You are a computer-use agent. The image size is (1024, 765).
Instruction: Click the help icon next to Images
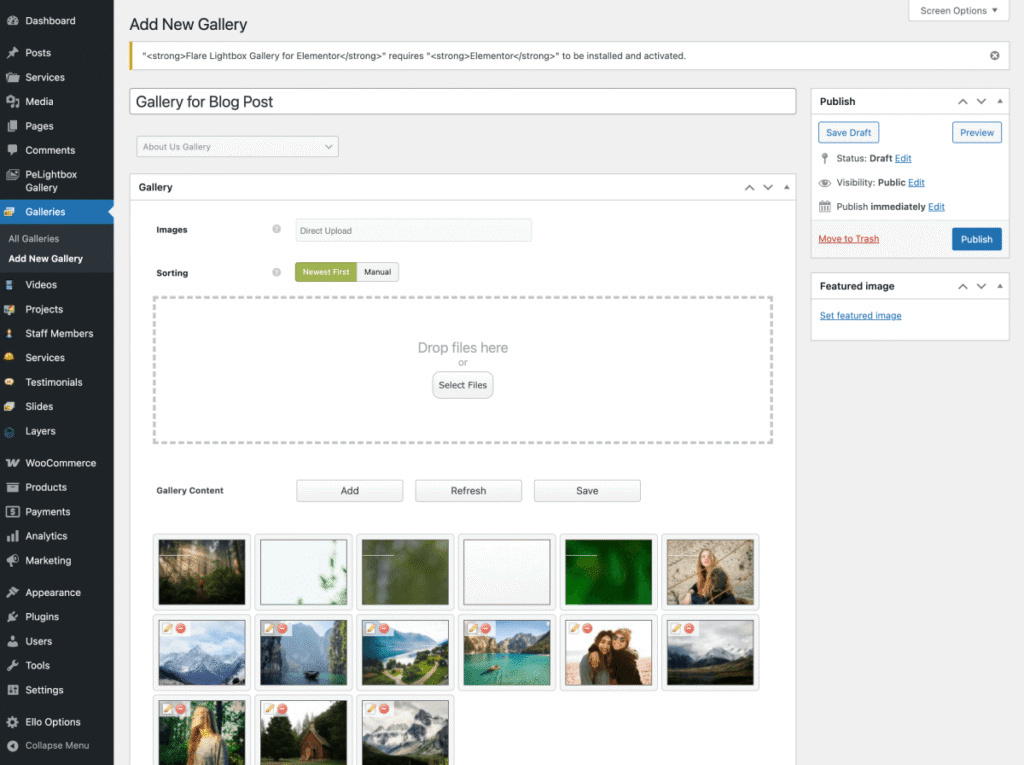tap(277, 229)
